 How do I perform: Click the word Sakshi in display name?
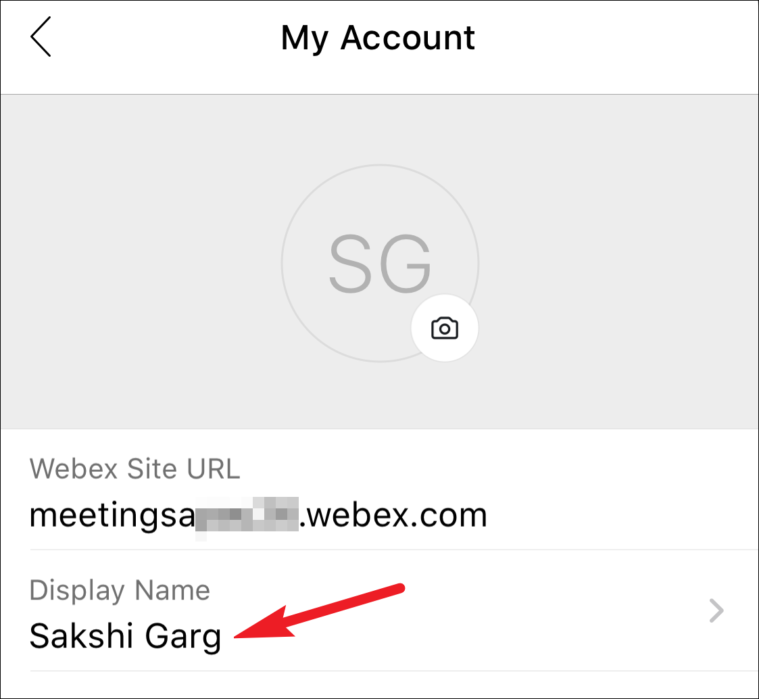pos(81,635)
